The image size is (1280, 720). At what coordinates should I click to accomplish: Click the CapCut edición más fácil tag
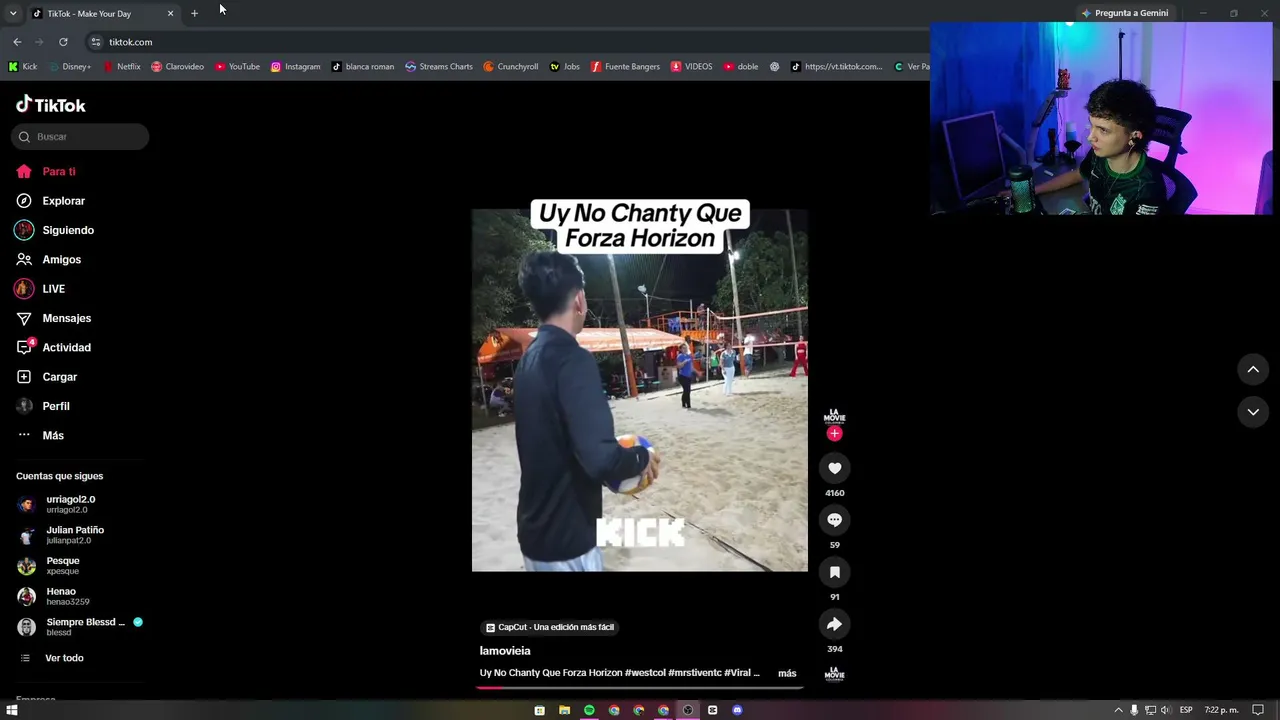(x=549, y=627)
